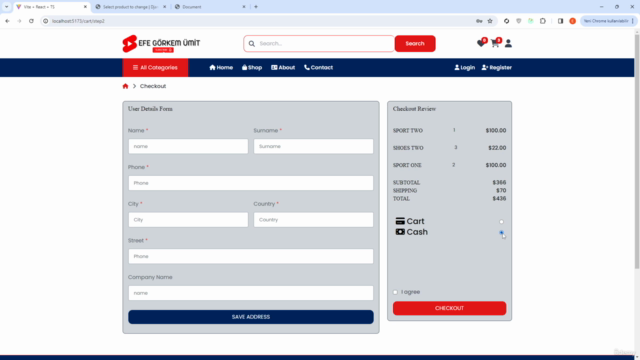The height and width of the screenshot is (360, 640).
Task: Click the Phone input field
Action: (251, 183)
